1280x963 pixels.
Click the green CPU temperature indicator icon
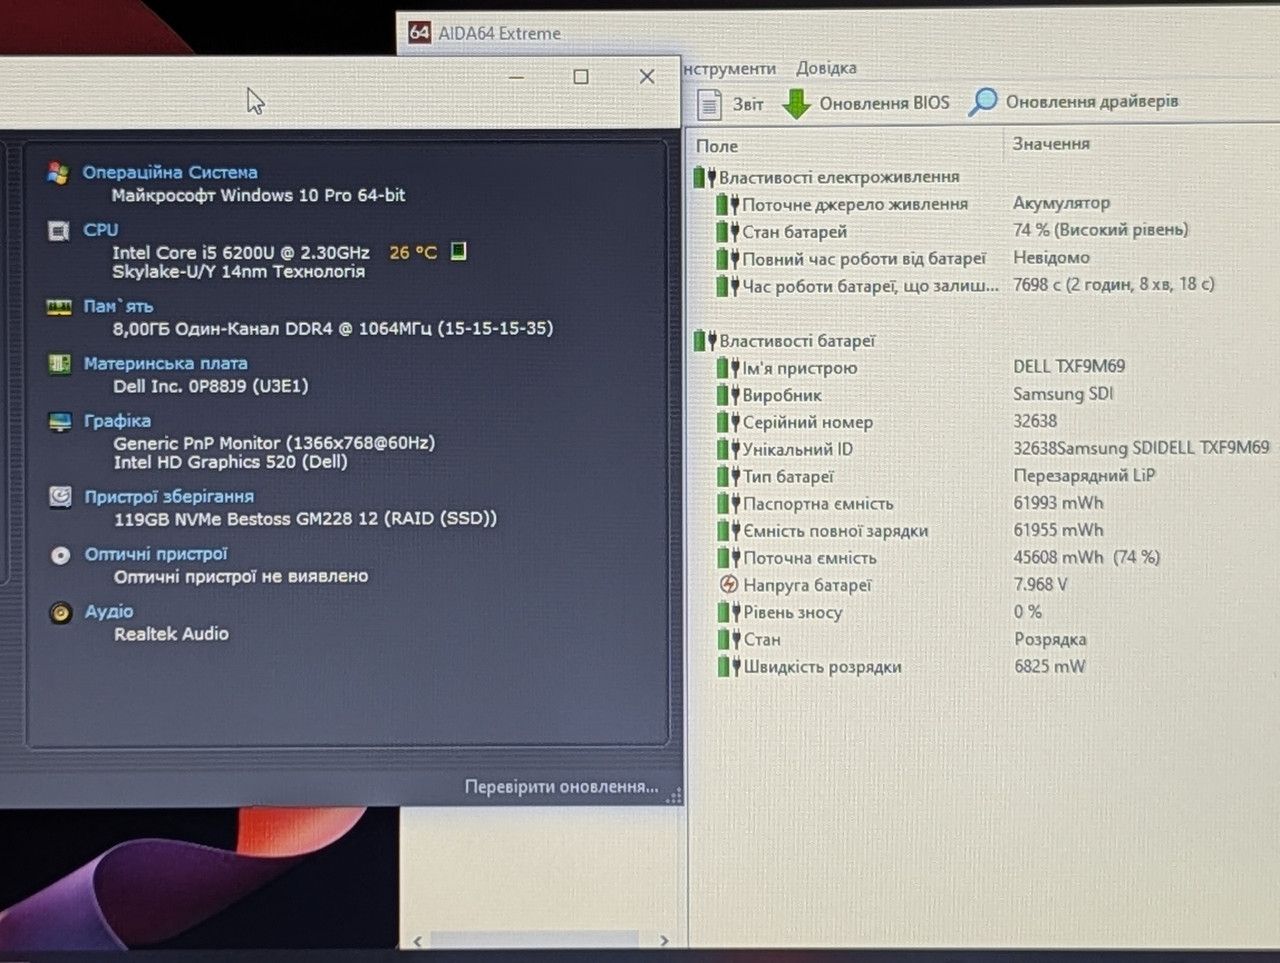[x=458, y=251]
